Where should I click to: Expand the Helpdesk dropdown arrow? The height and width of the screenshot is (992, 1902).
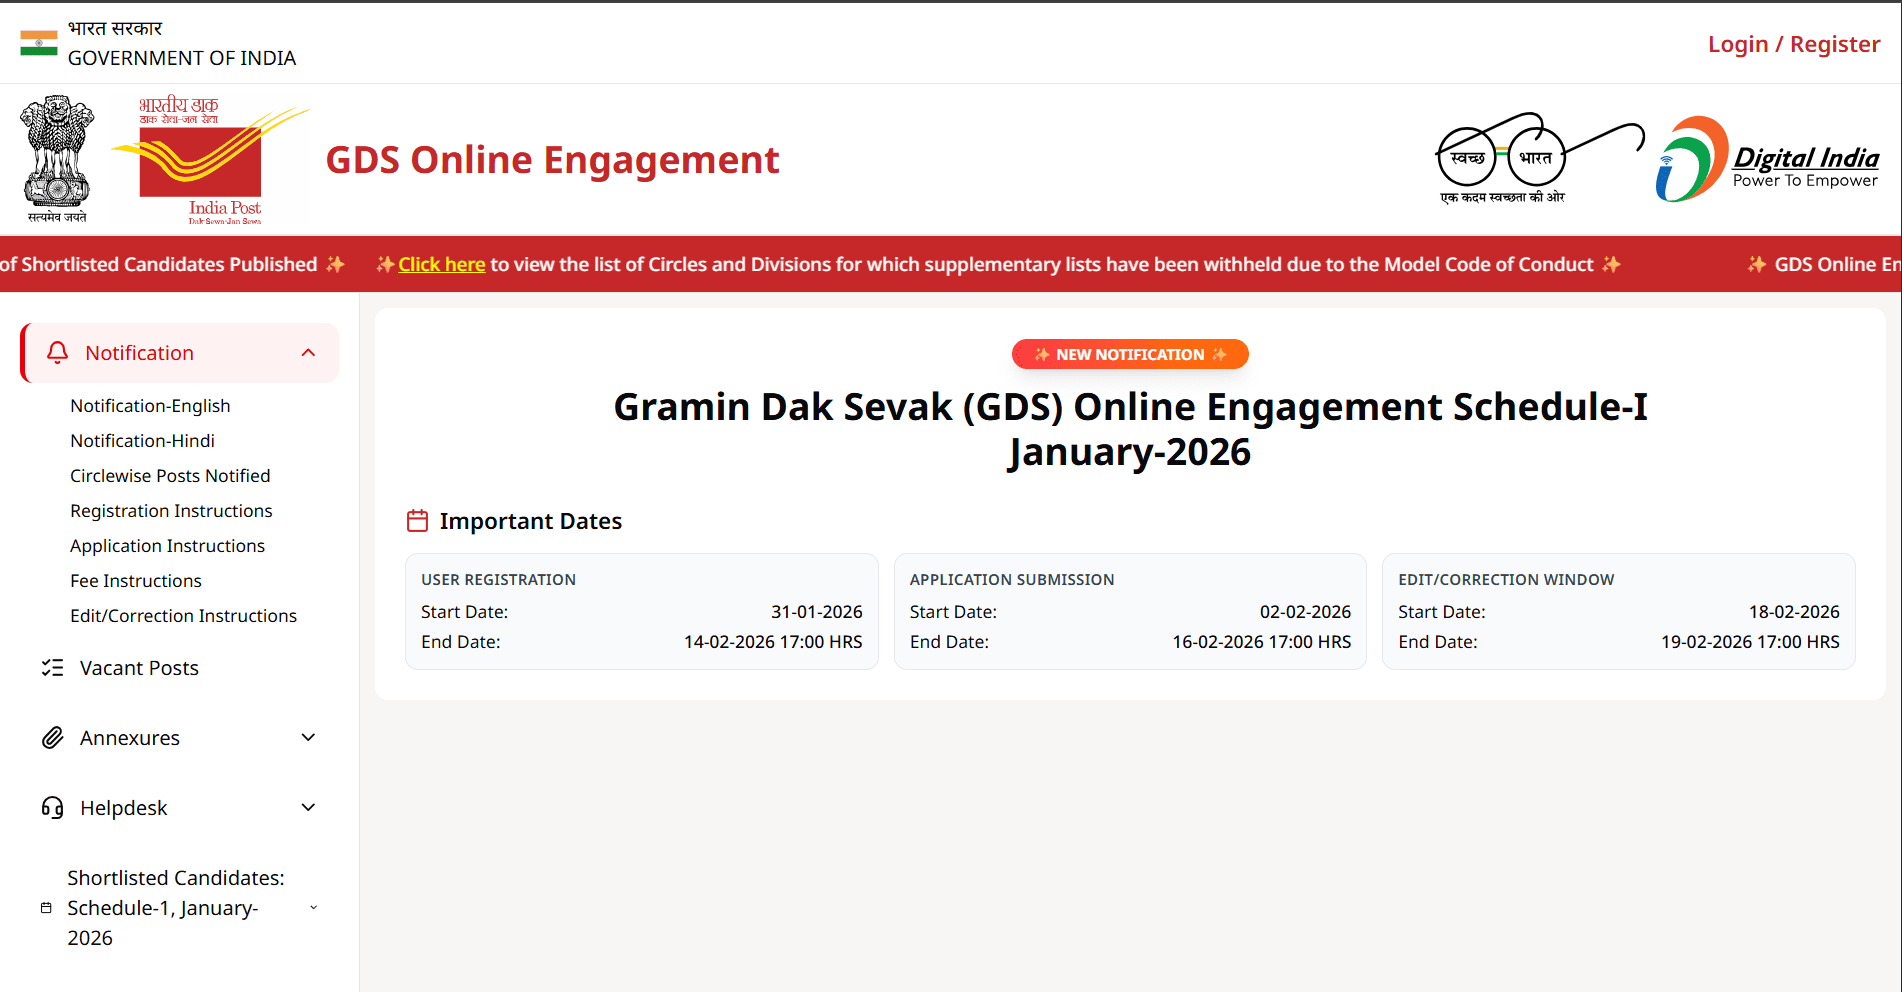click(x=308, y=808)
